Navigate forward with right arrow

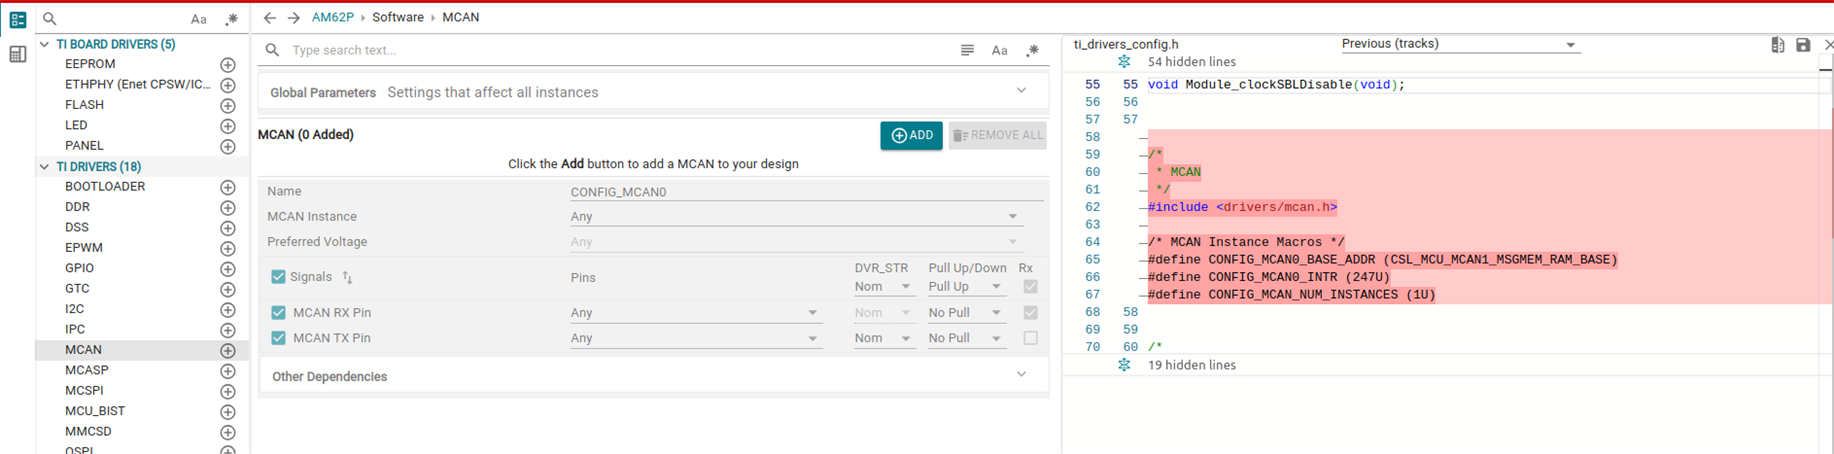pyautogui.click(x=294, y=18)
